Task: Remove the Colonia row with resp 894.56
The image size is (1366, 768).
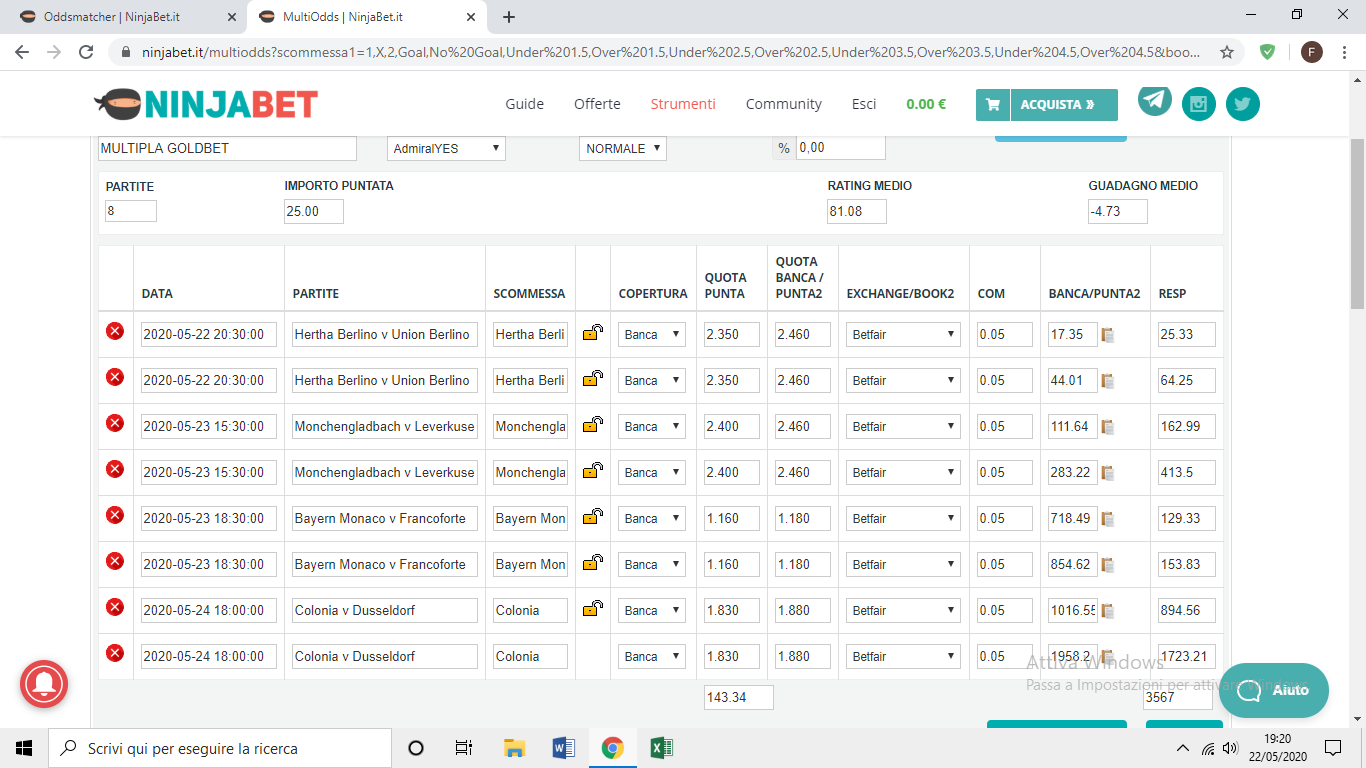Action: 115,607
